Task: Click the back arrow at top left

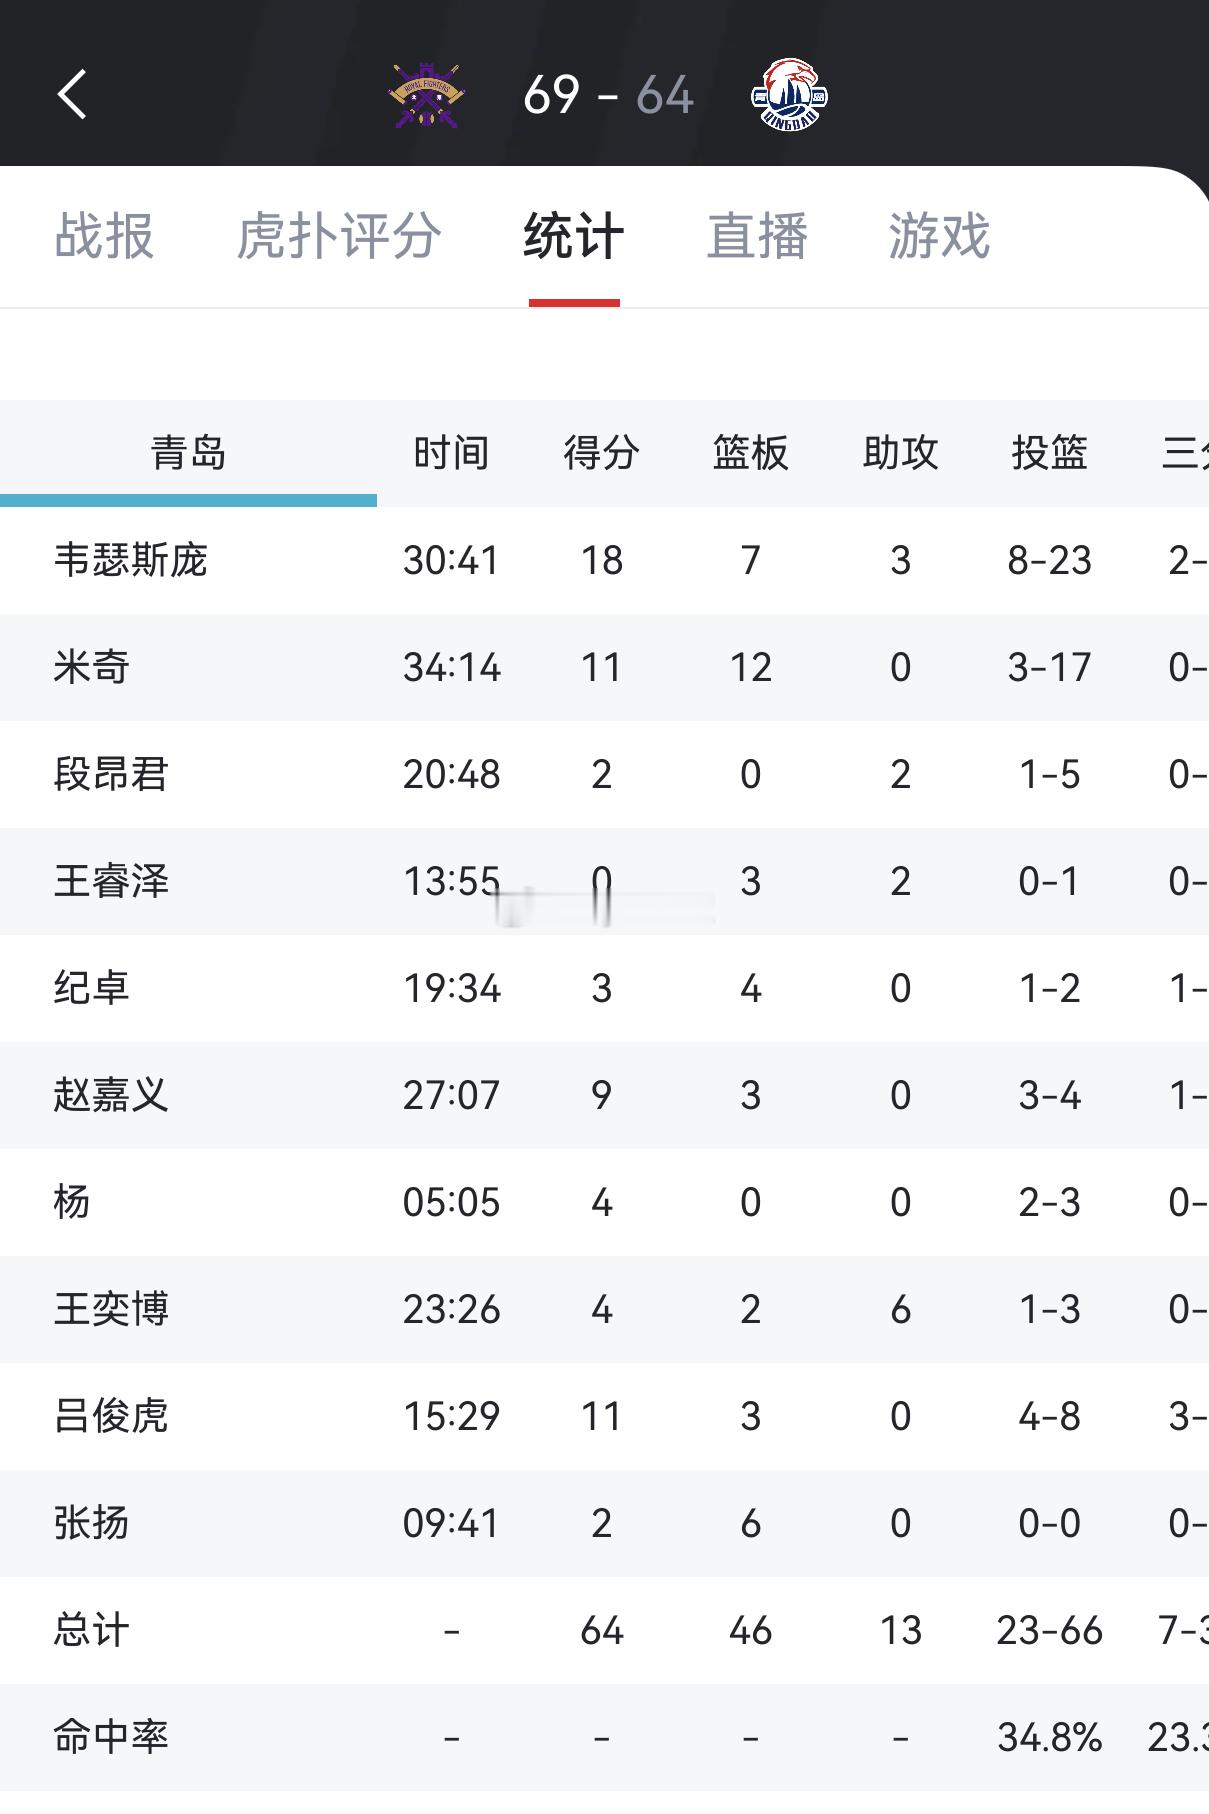Action: (70, 97)
